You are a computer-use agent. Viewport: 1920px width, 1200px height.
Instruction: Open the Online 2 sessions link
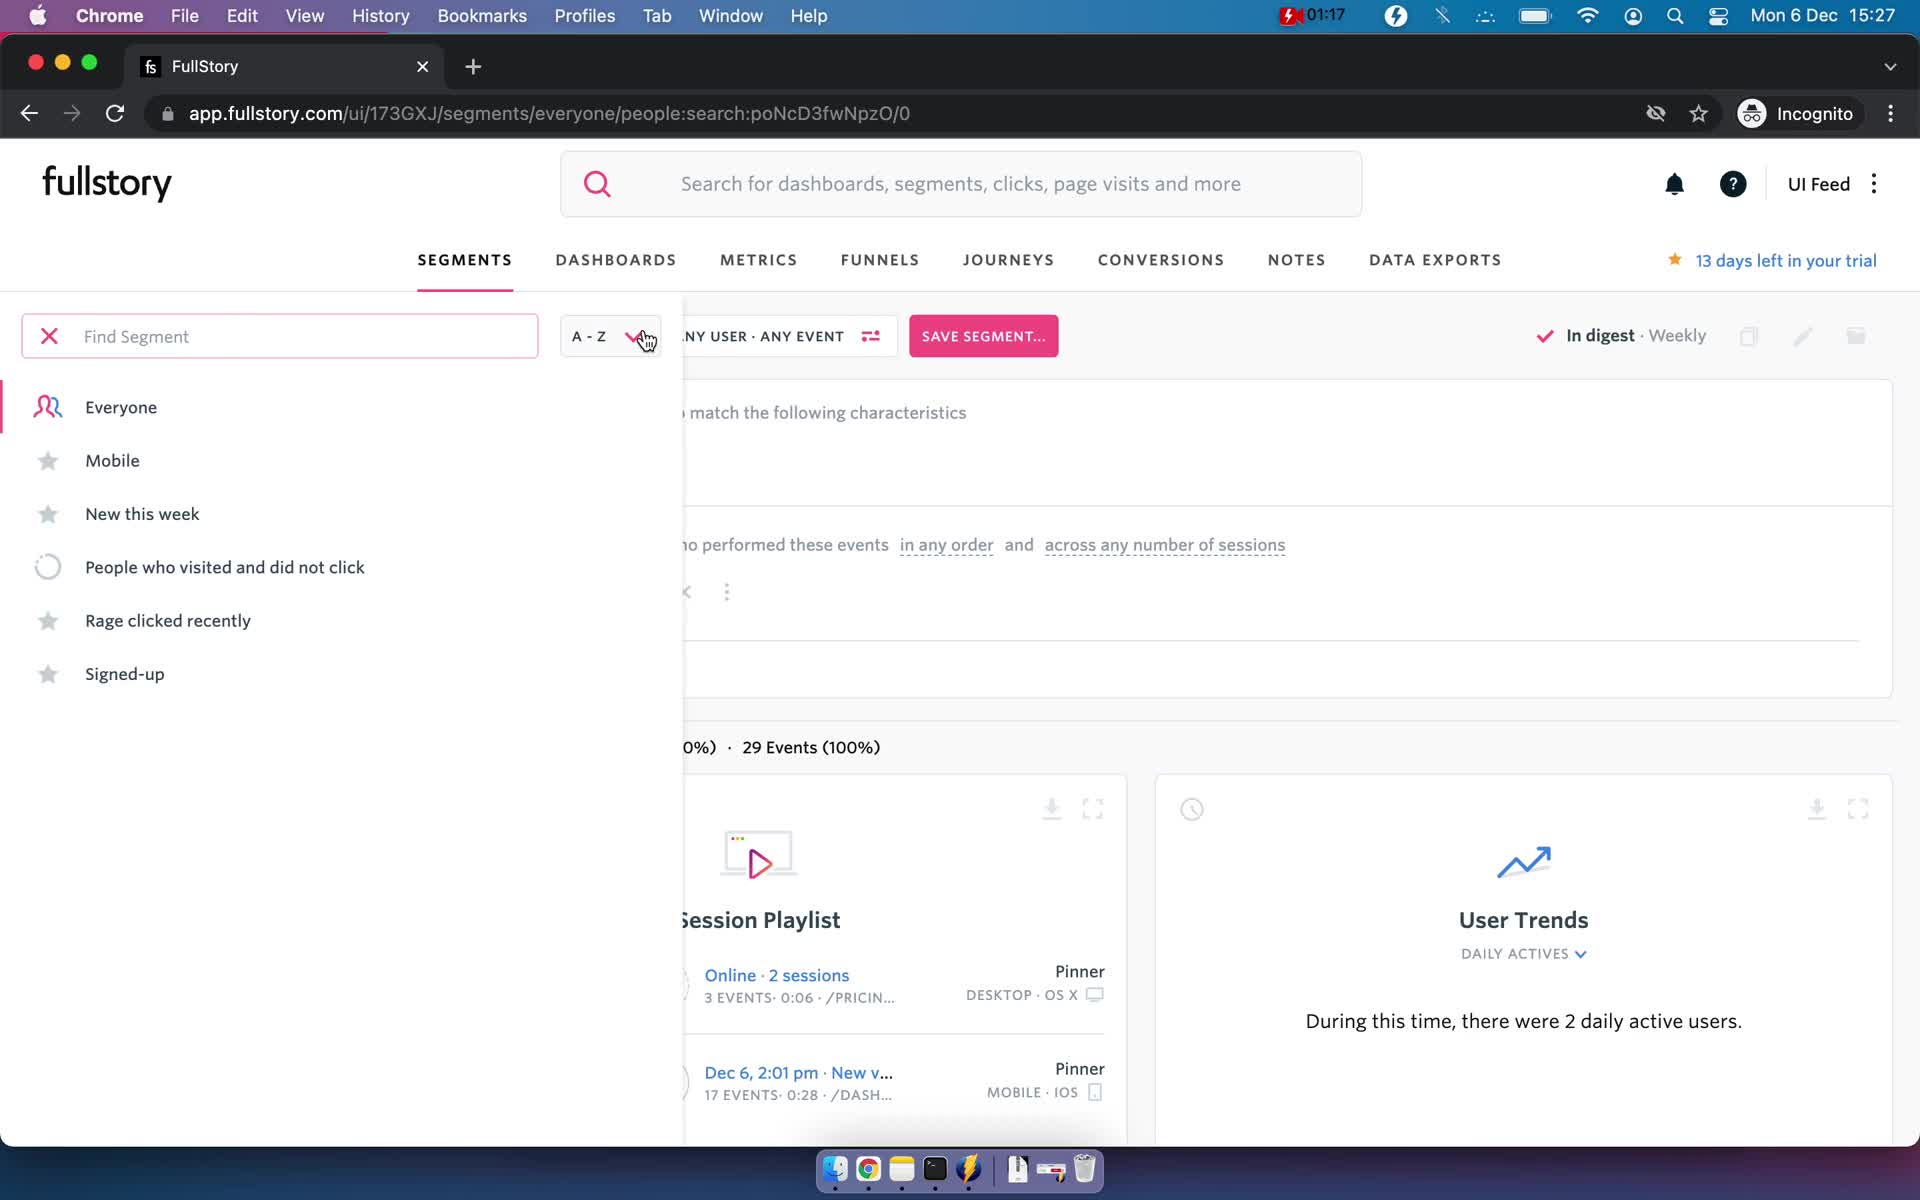776,975
